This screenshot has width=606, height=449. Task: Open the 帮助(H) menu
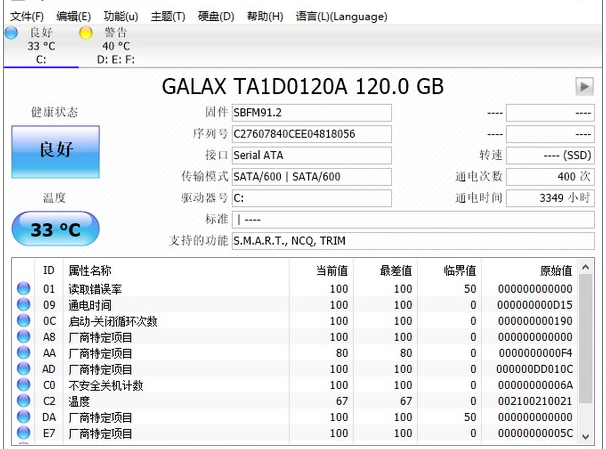pos(265,16)
